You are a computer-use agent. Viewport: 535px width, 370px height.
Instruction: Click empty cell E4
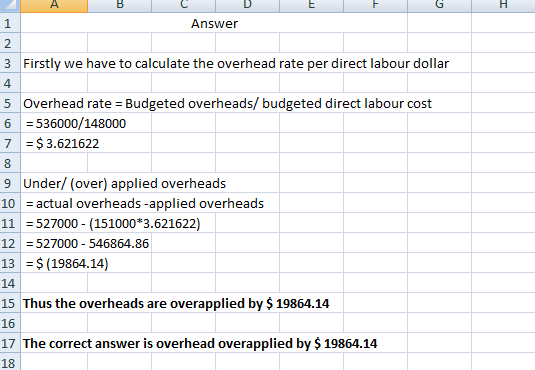point(312,83)
